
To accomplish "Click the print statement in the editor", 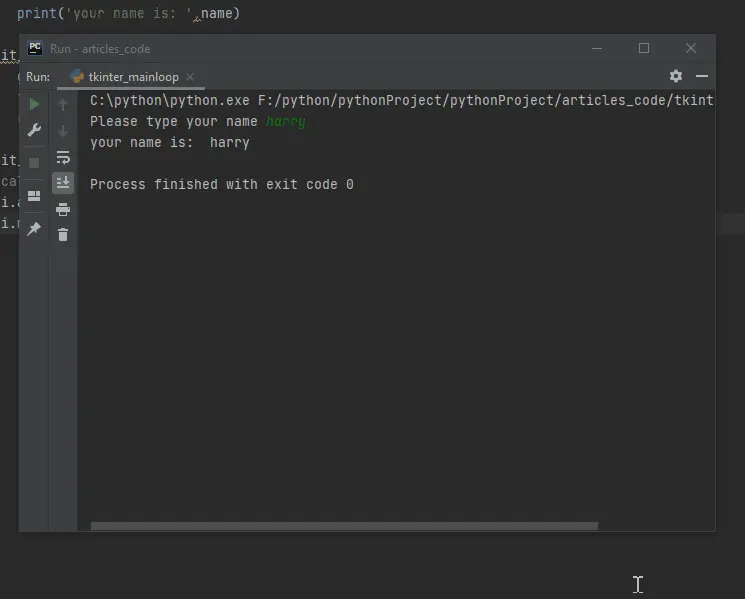I will (x=128, y=13).
